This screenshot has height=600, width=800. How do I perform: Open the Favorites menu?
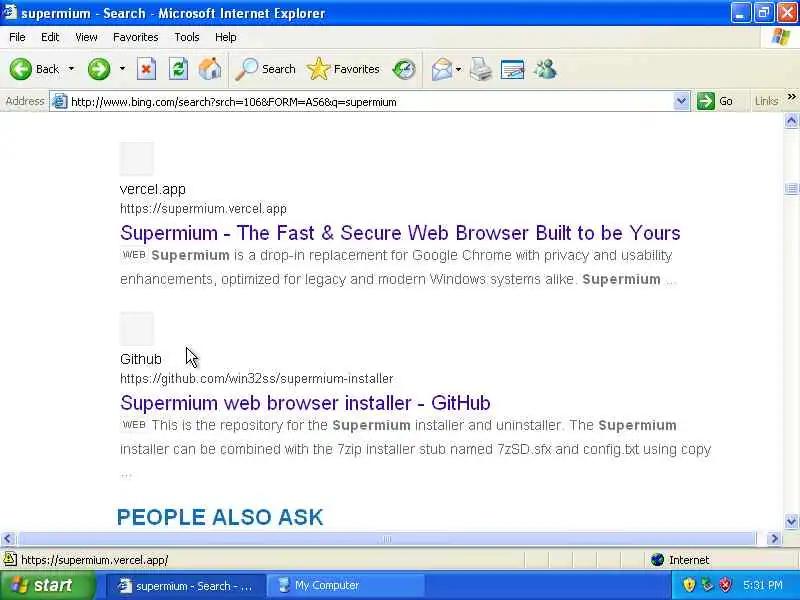[136, 37]
